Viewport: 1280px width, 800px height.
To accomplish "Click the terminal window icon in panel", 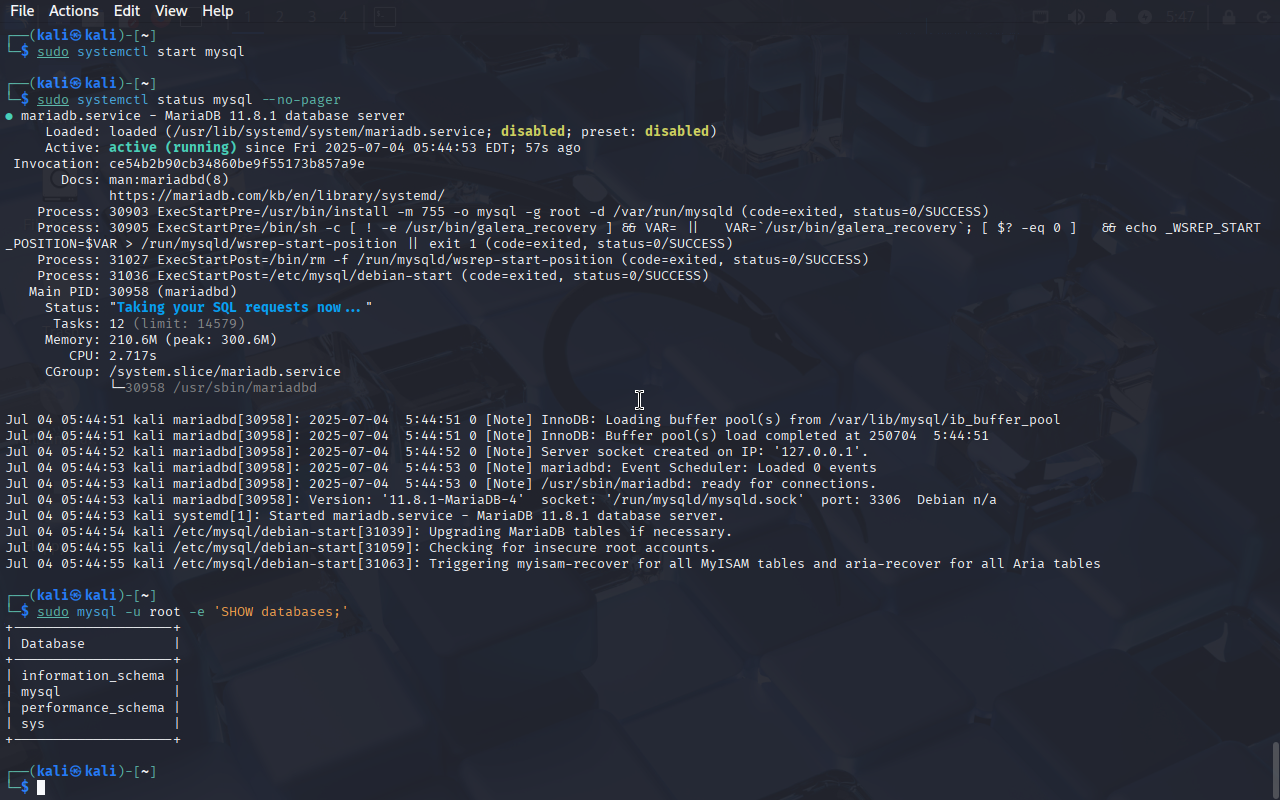I will [x=384, y=17].
